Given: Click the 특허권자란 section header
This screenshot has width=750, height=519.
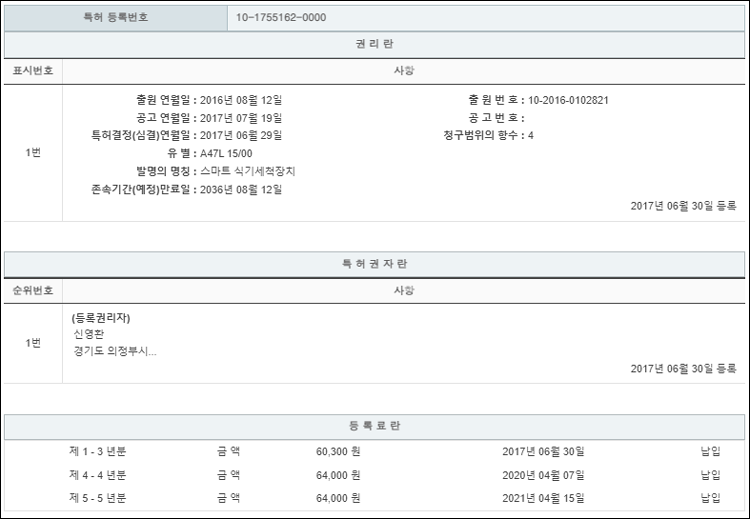Looking at the screenshot, I should pyautogui.click(x=374, y=264).
